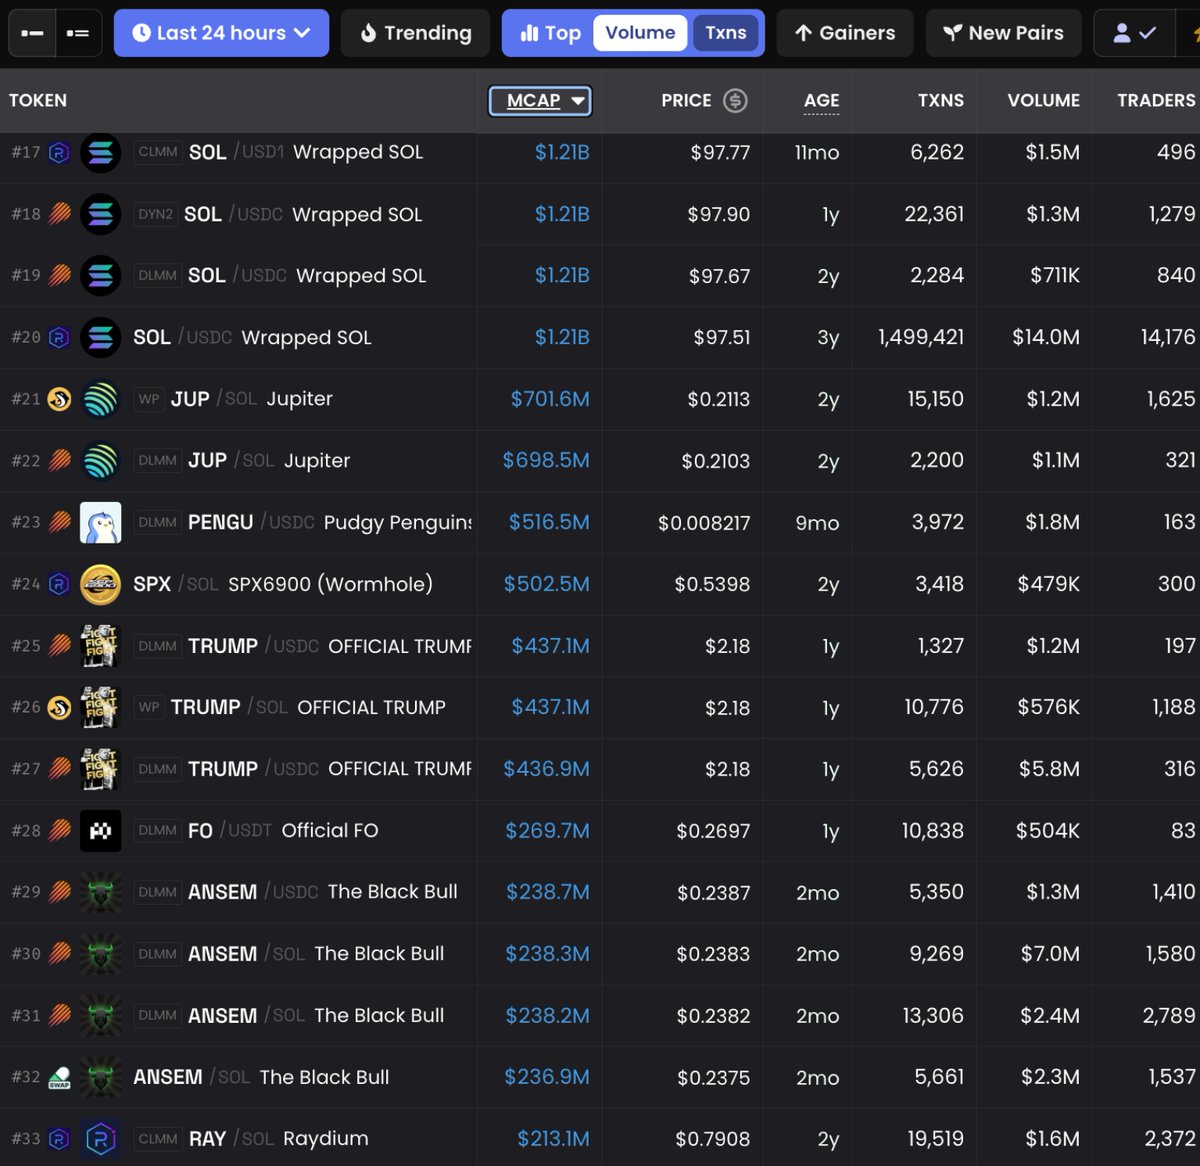This screenshot has height=1166, width=1200.
Task: Select the Top filter
Action: click(x=549, y=33)
